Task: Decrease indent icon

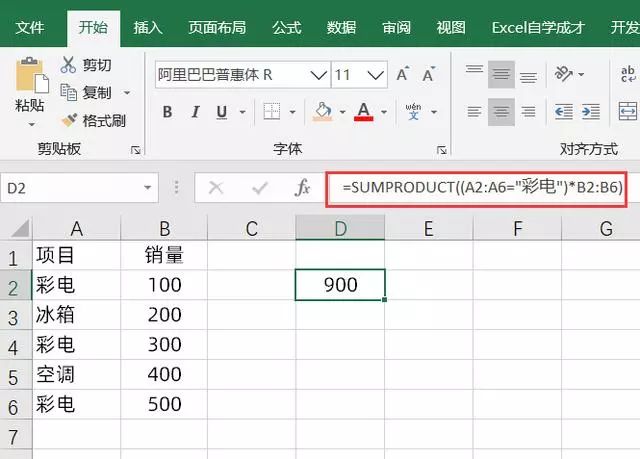Action: click(x=564, y=111)
